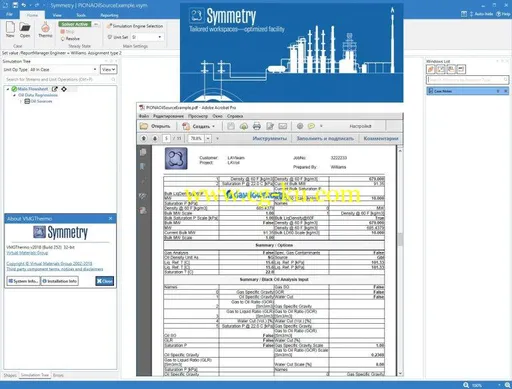This screenshot has height=389, width=512.
Task: Click the edit icon beside Main Flowsheet
Action: click(x=55, y=89)
